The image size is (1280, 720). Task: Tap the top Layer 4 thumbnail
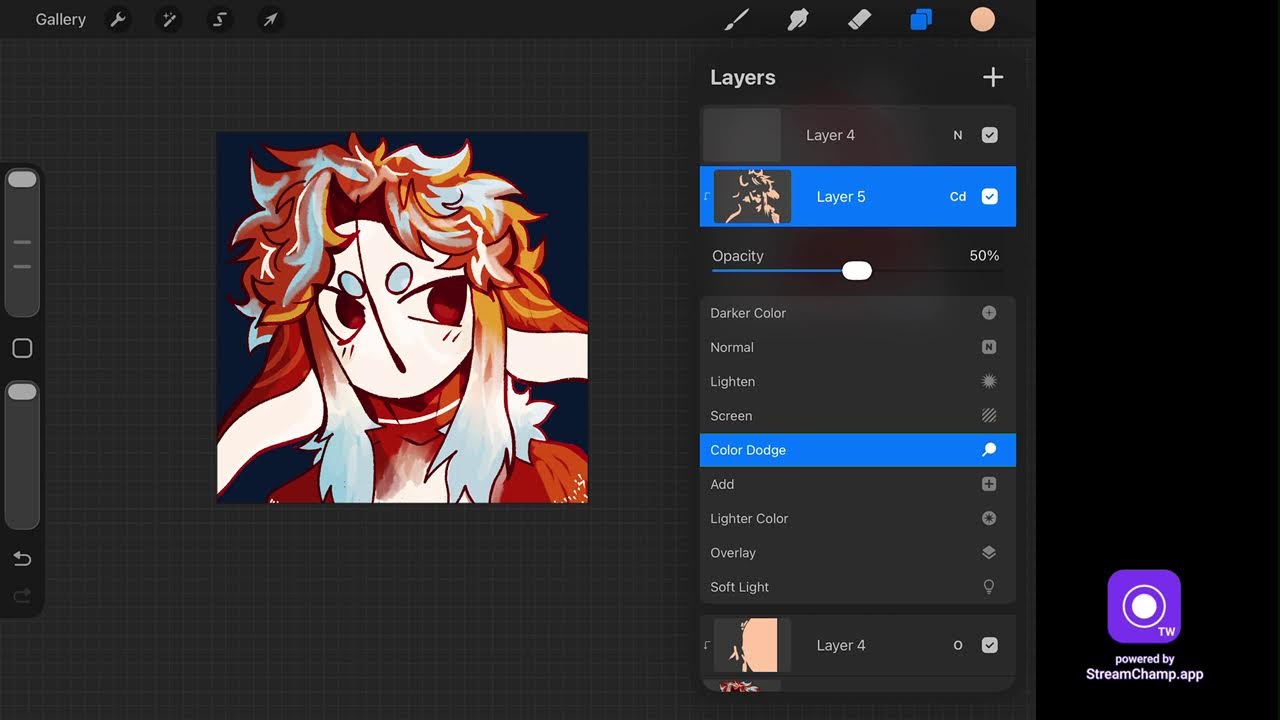point(742,135)
